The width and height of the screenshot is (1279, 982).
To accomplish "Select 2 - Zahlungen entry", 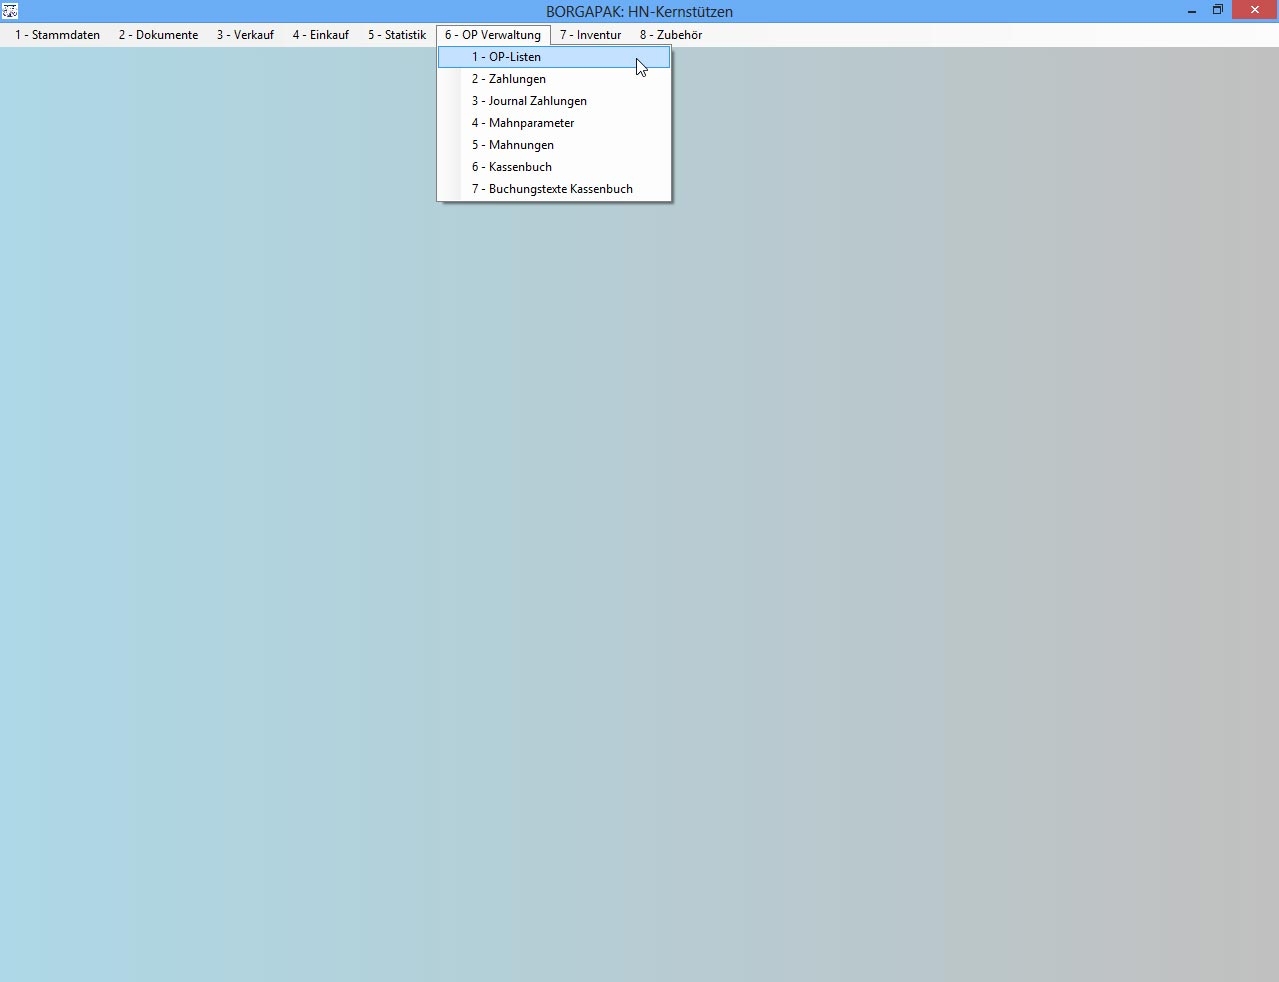I will click(x=554, y=79).
